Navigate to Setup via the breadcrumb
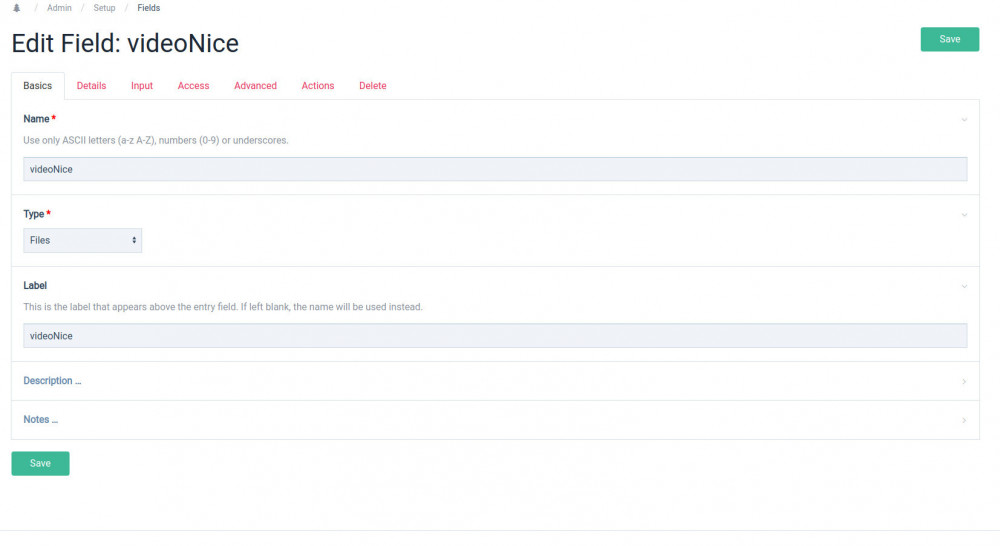1000x546 pixels. click(x=104, y=8)
